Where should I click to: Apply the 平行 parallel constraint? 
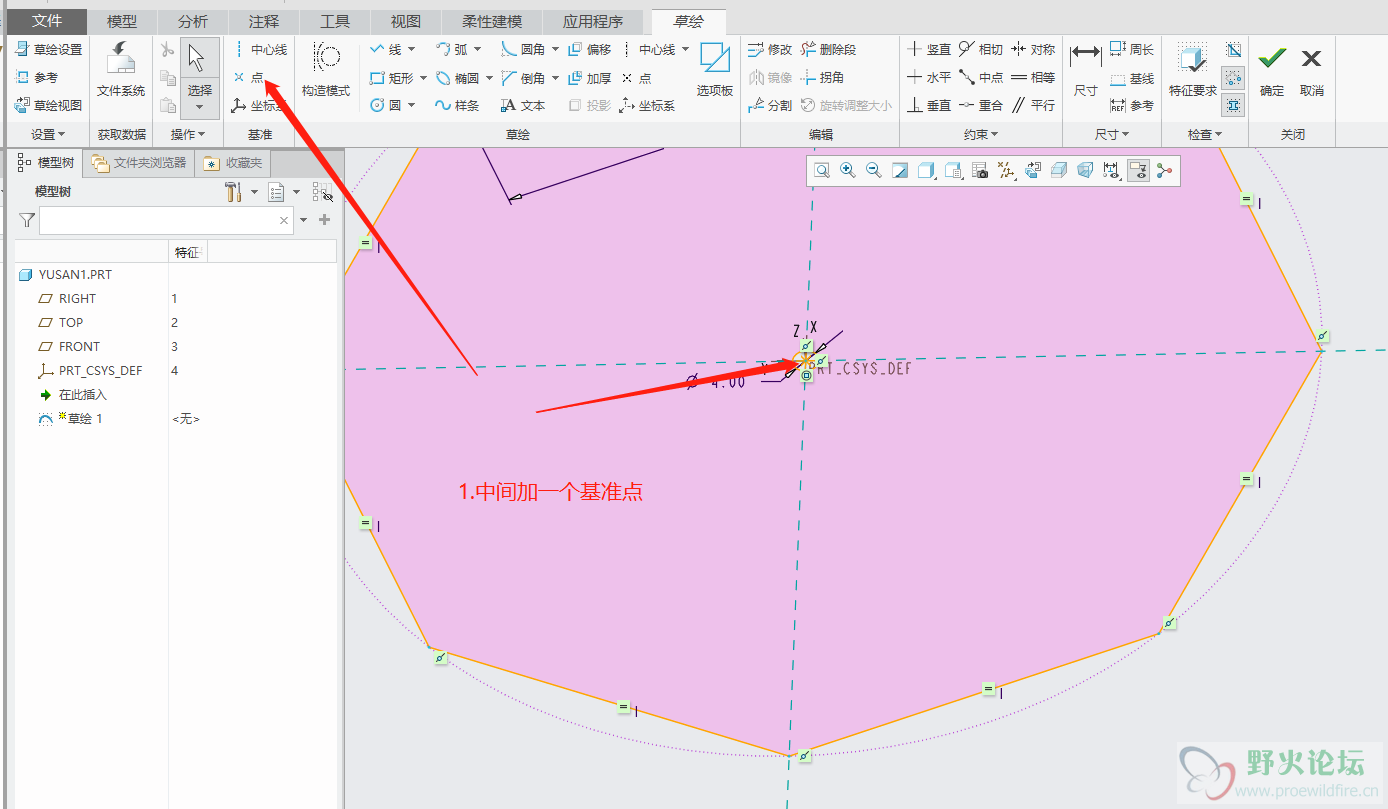[x=1033, y=105]
